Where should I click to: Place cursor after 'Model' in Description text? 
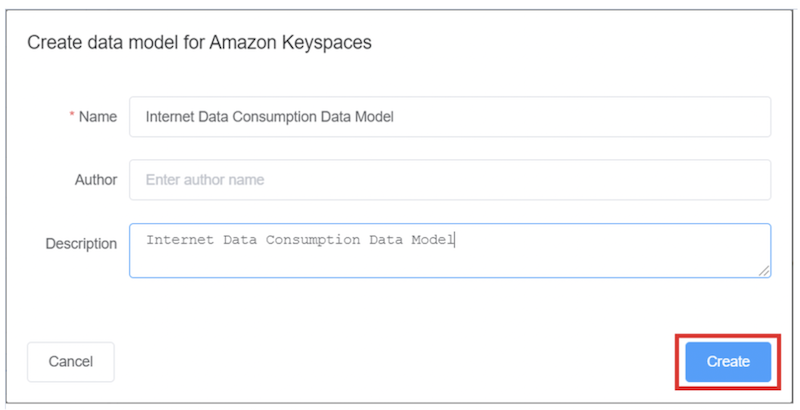coord(456,240)
